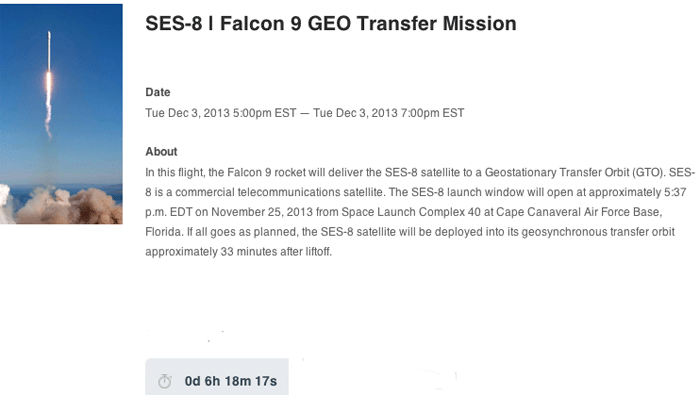Click the smoke clouds at the photo base
This screenshot has height=395, width=700.
61,205
